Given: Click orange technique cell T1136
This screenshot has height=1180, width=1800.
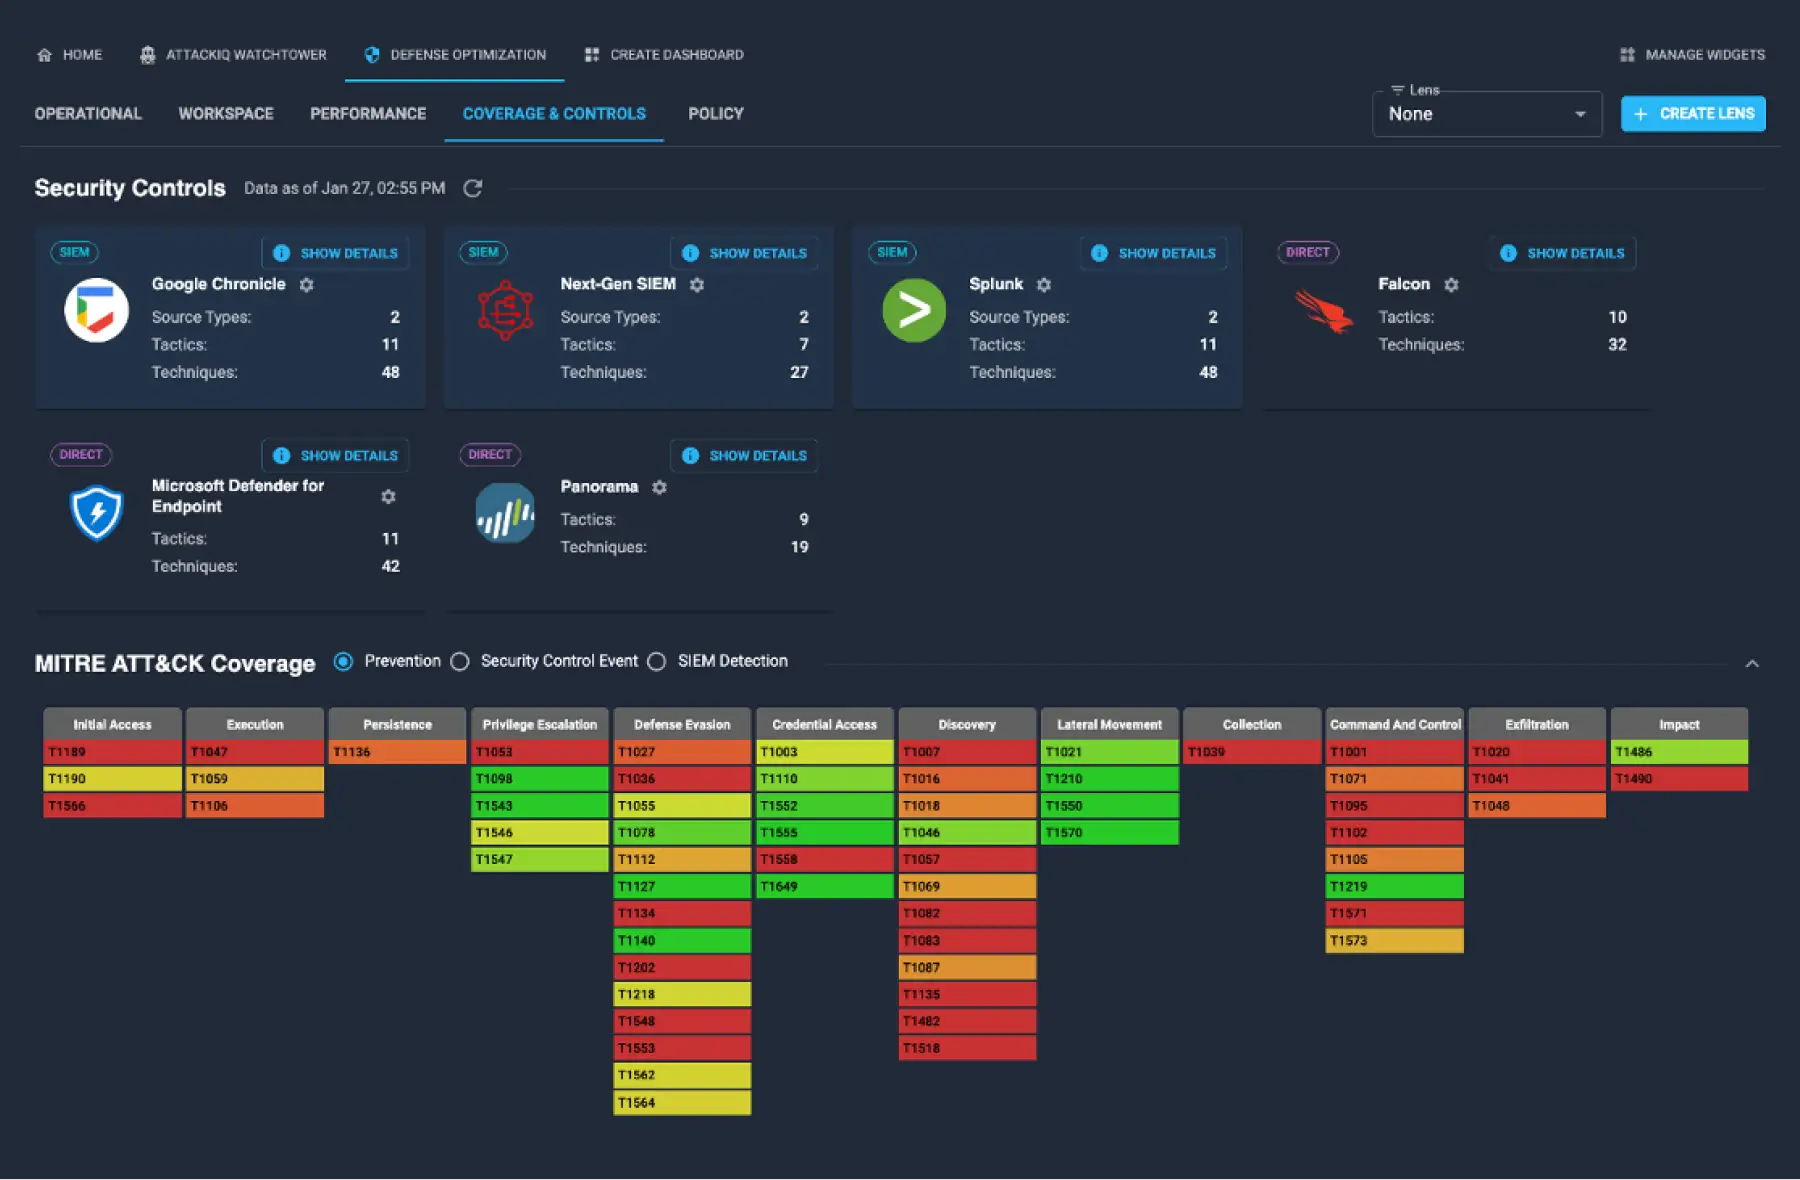Looking at the screenshot, I should (x=398, y=752).
